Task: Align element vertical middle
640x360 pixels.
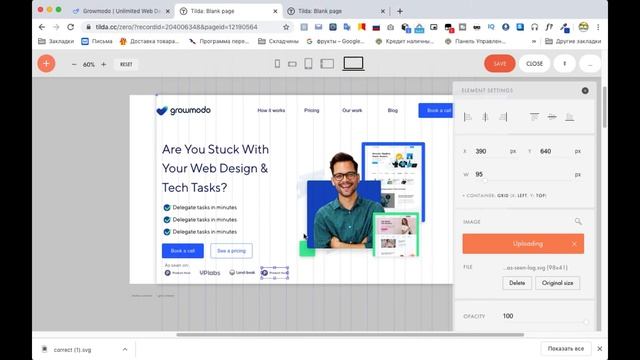Action: [552, 118]
